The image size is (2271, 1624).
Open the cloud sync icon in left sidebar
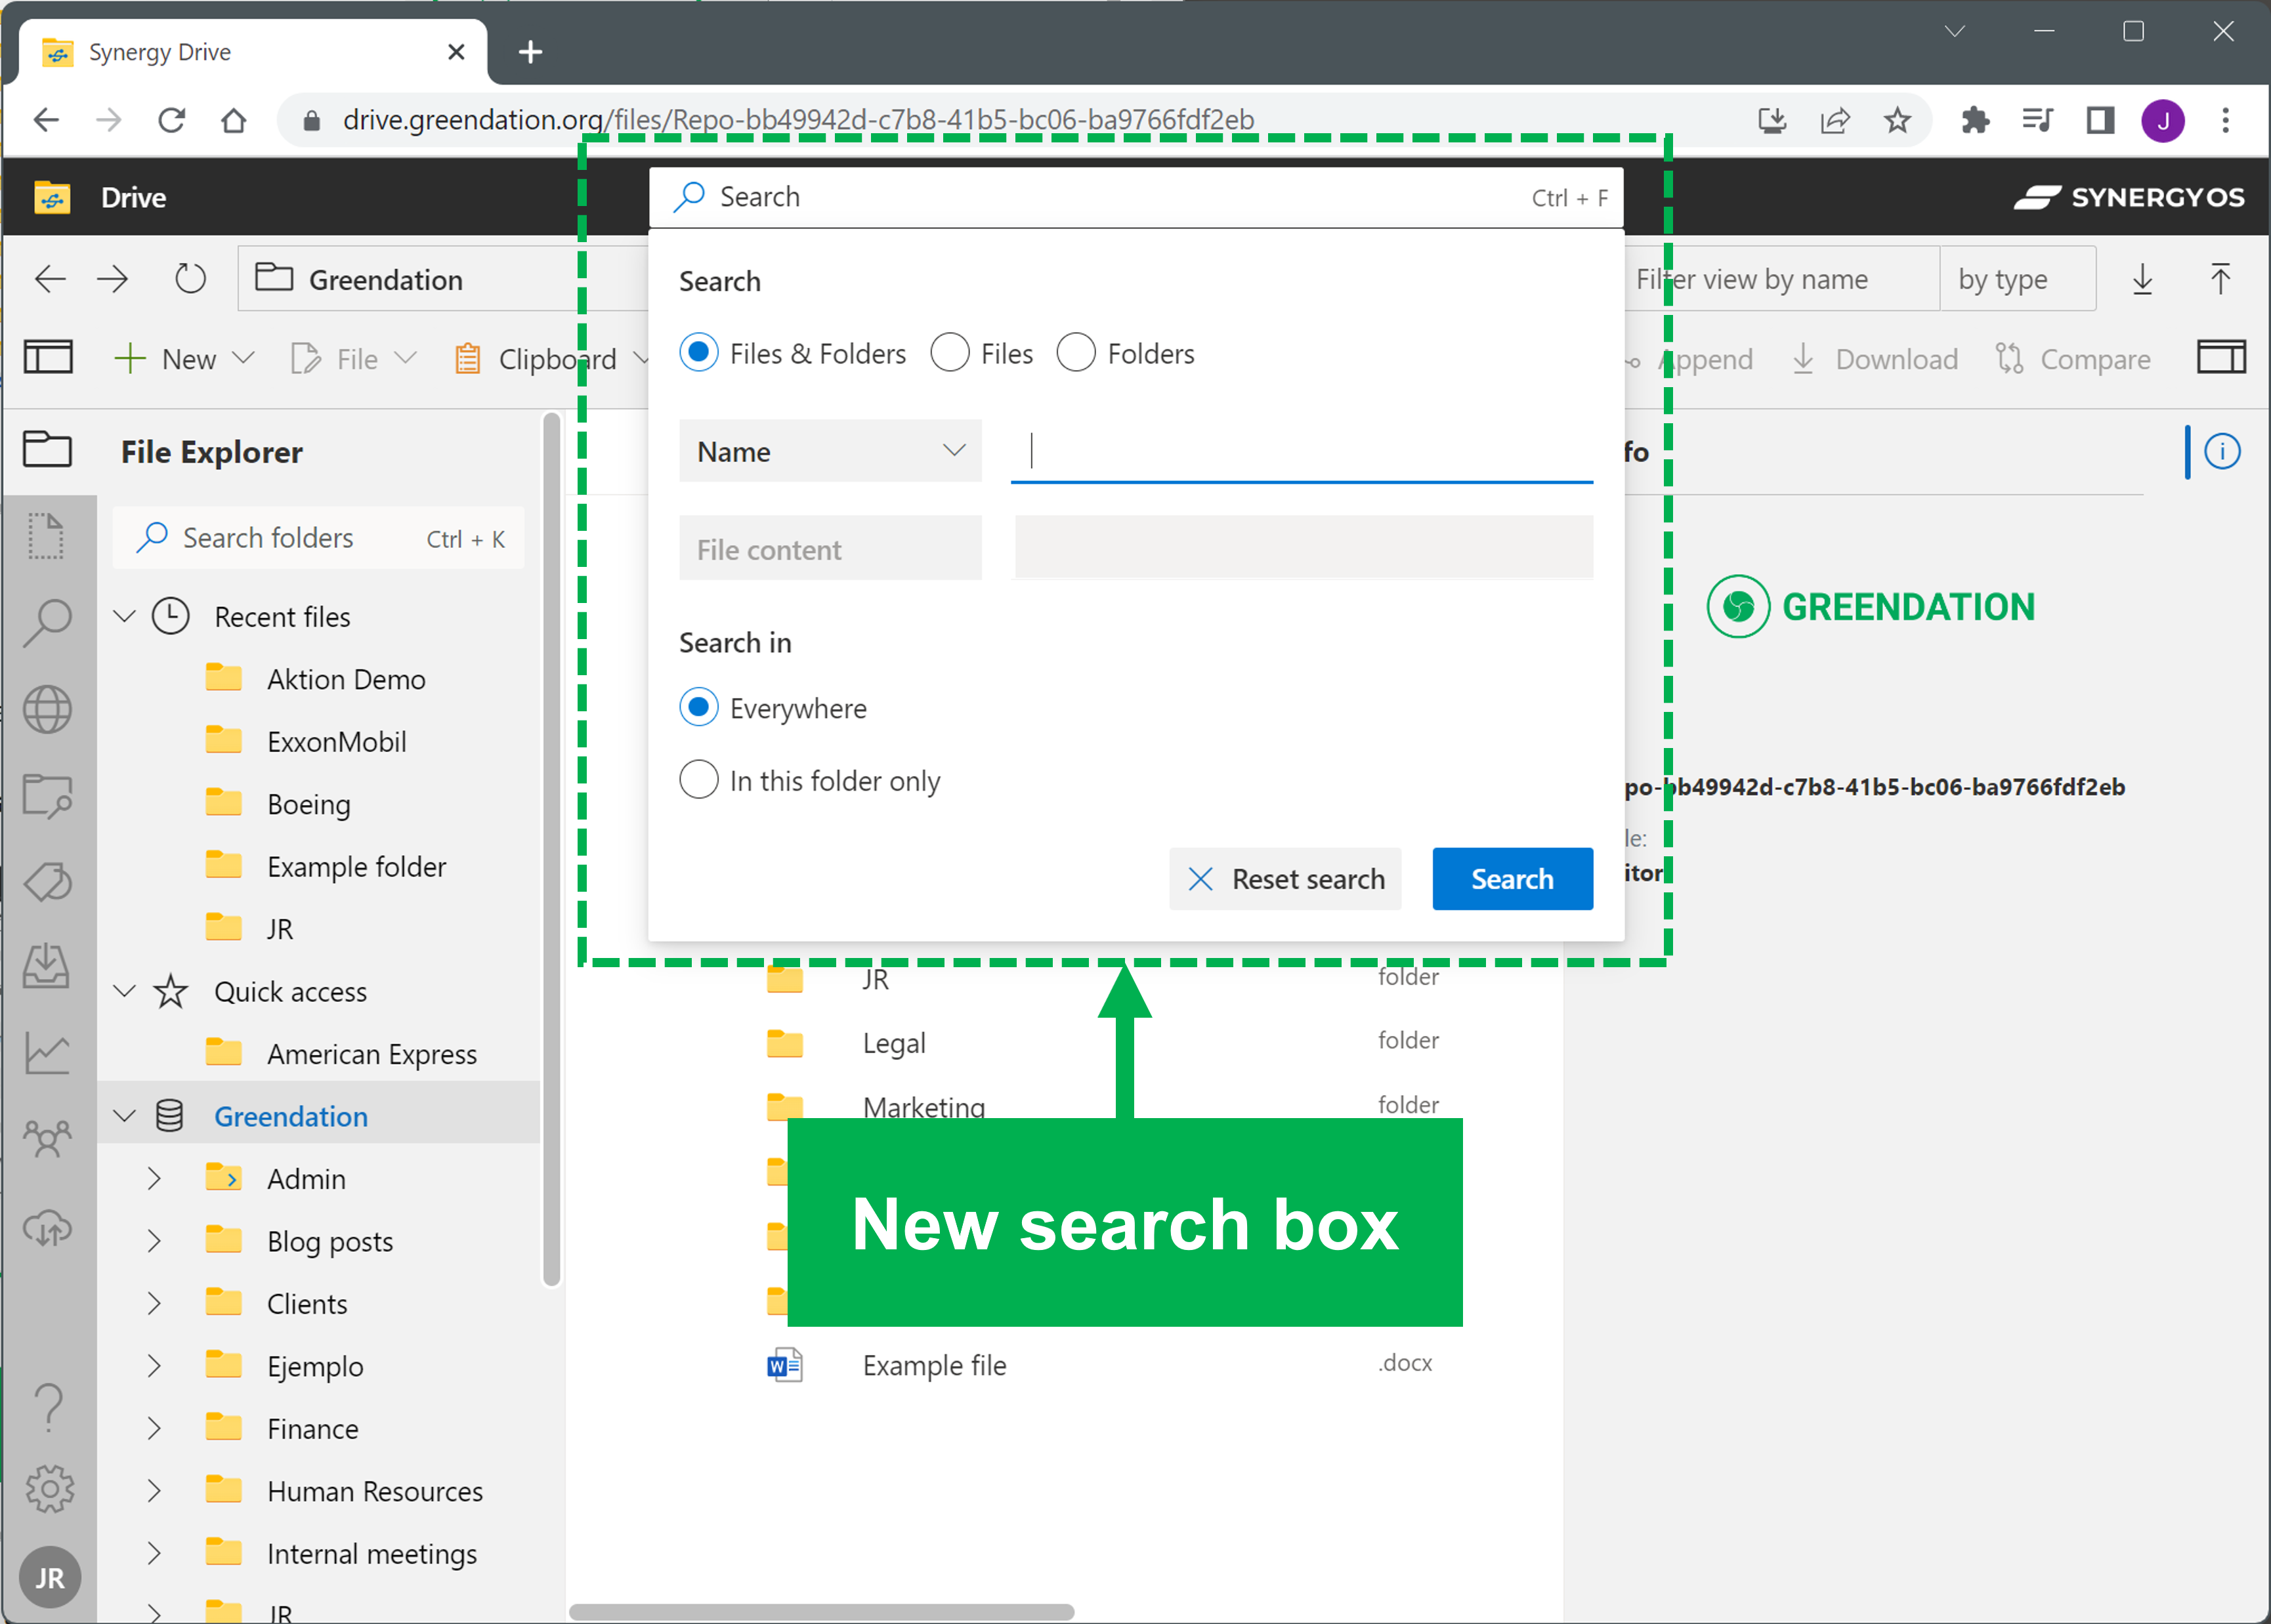click(47, 1227)
